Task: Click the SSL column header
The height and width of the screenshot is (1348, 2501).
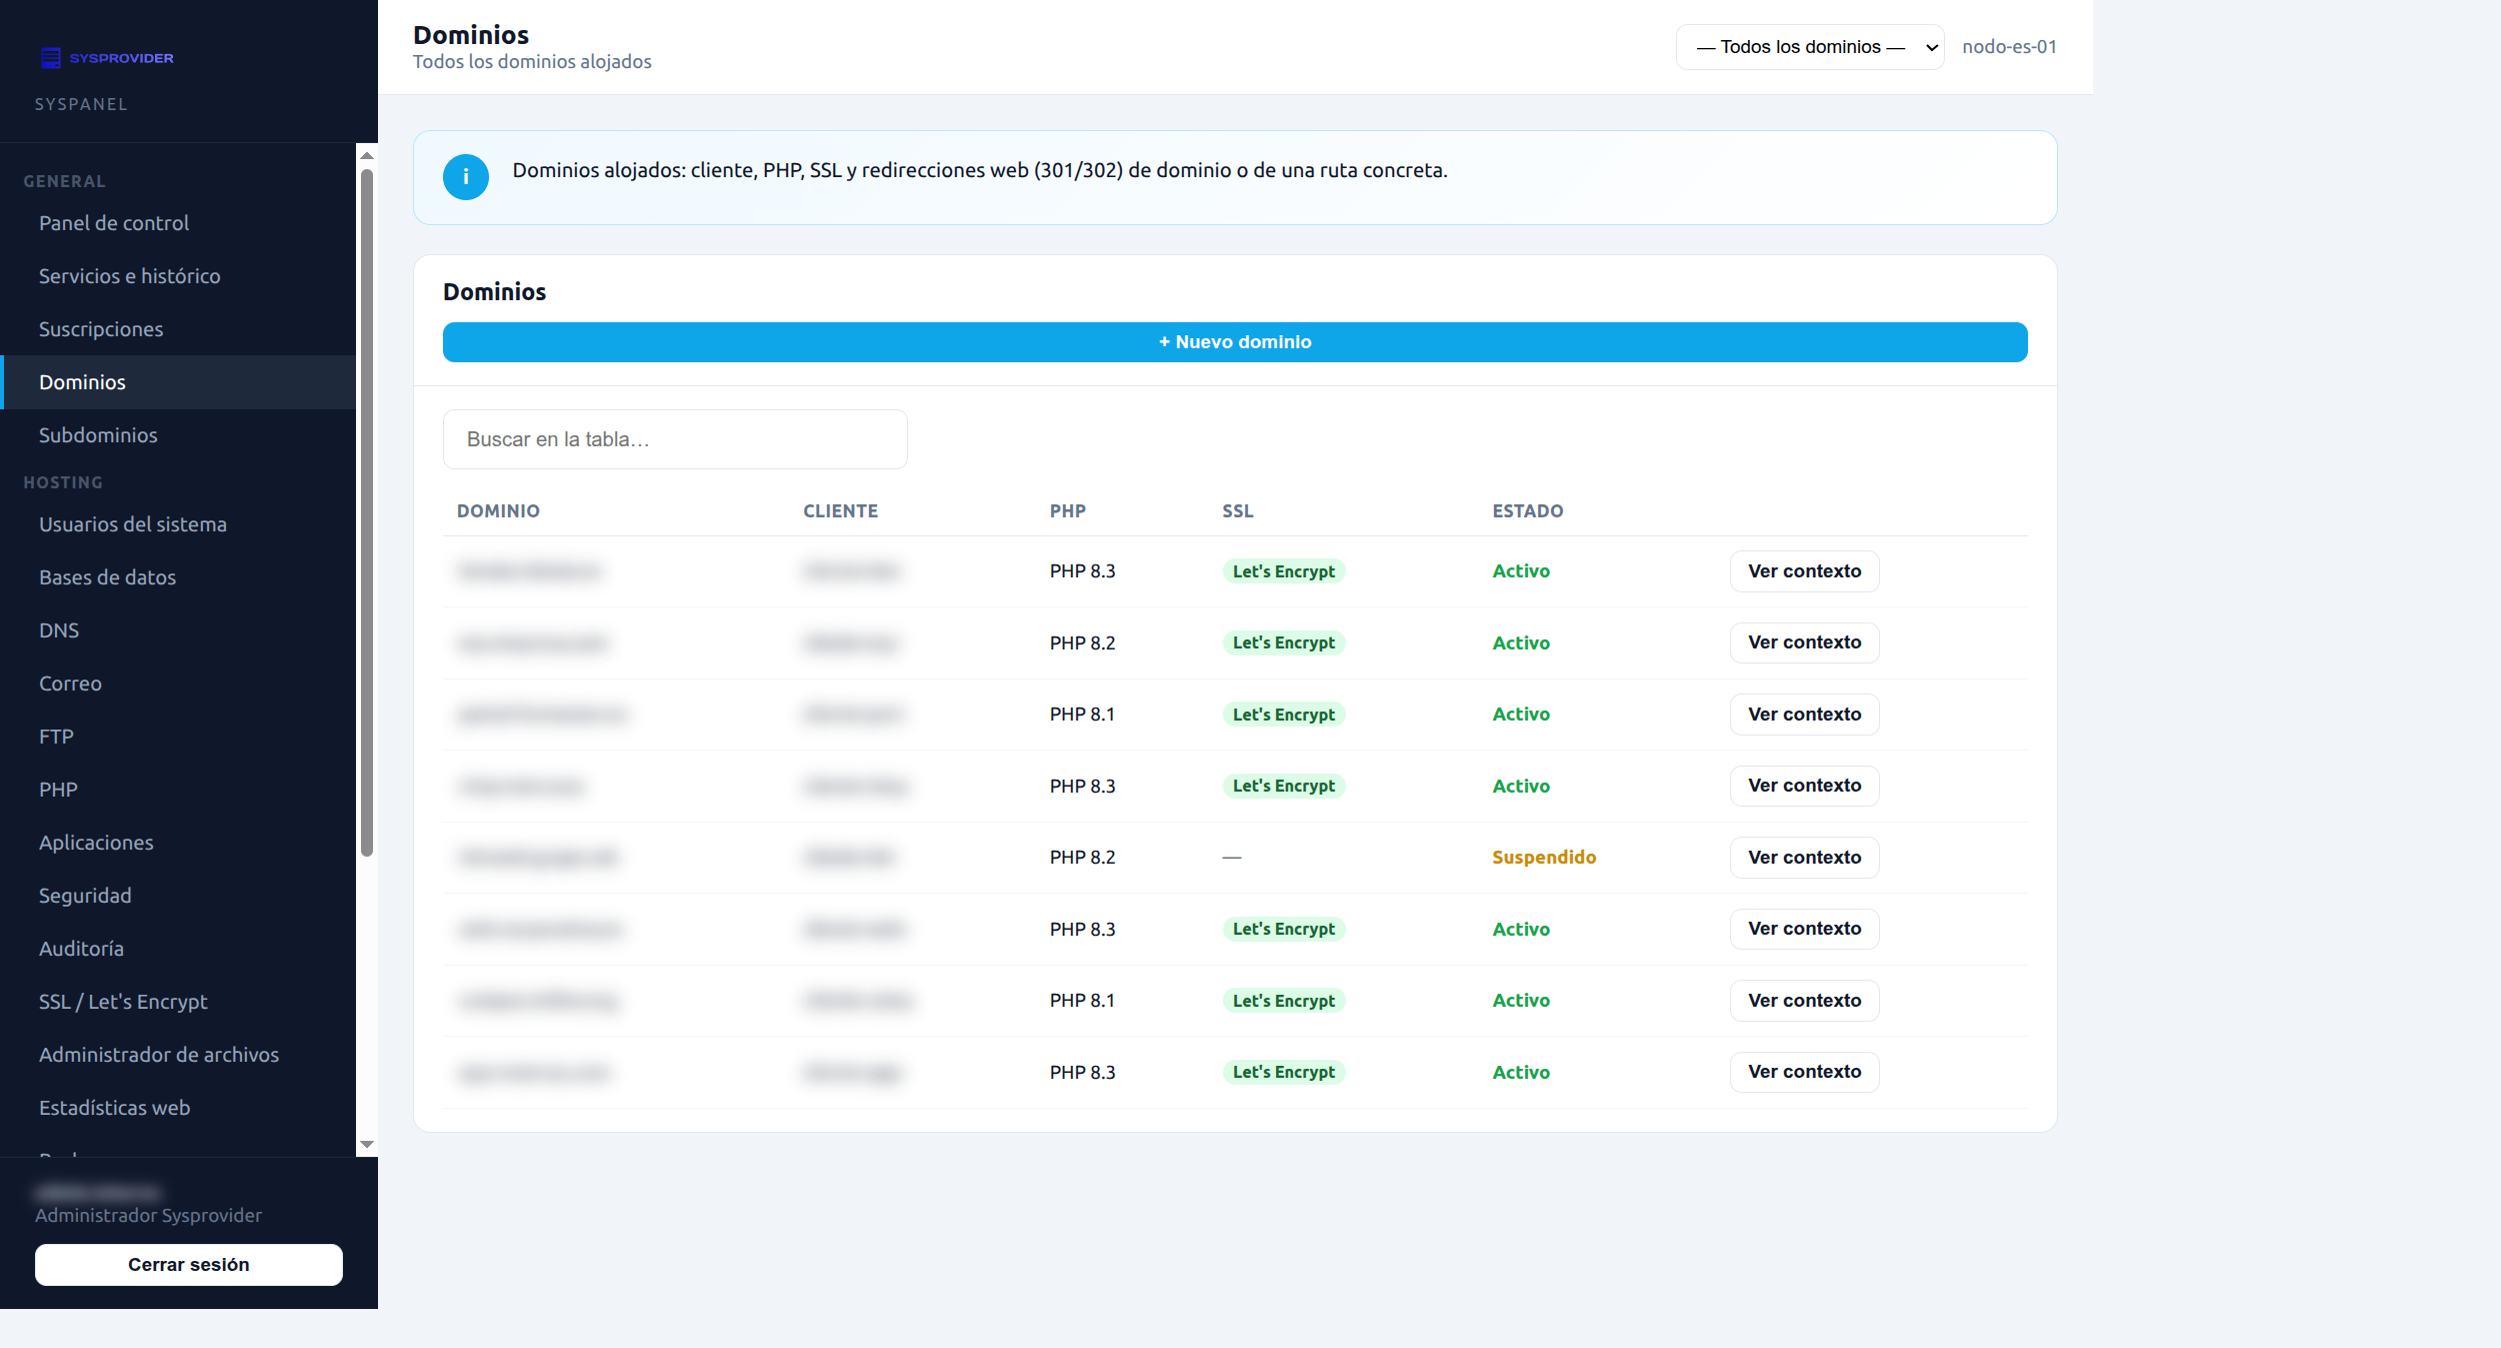Action: pyautogui.click(x=1237, y=511)
